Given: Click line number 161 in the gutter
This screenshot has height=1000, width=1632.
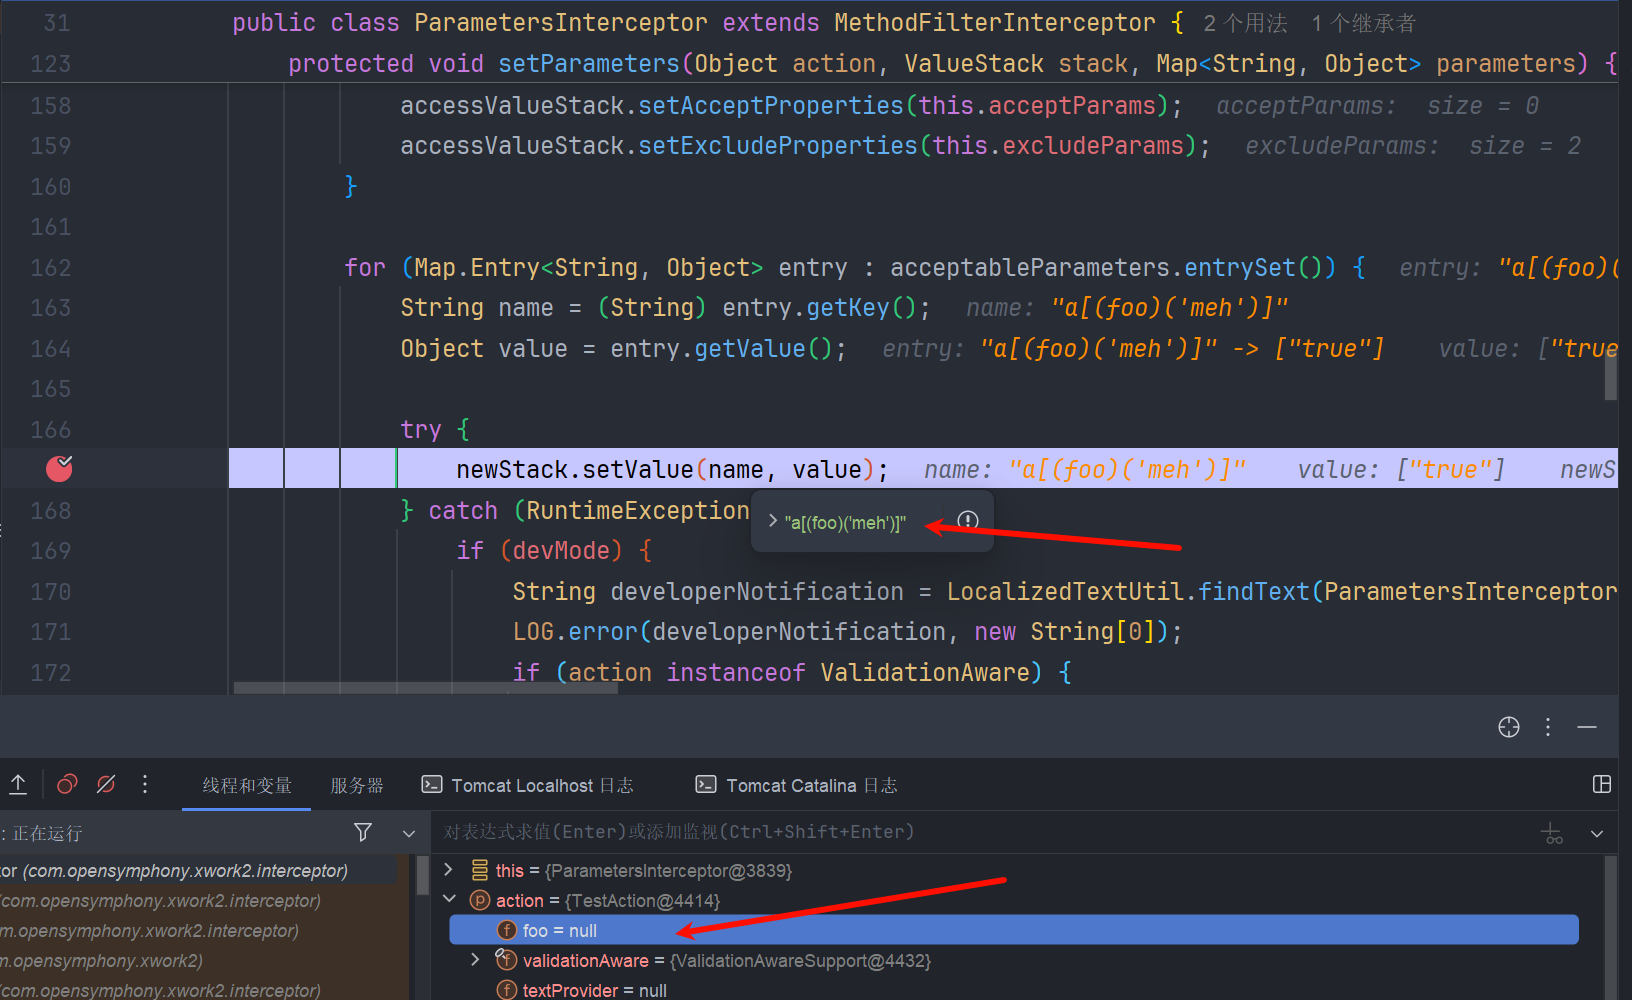Looking at the screenshot, I should [x=51, y=227].
